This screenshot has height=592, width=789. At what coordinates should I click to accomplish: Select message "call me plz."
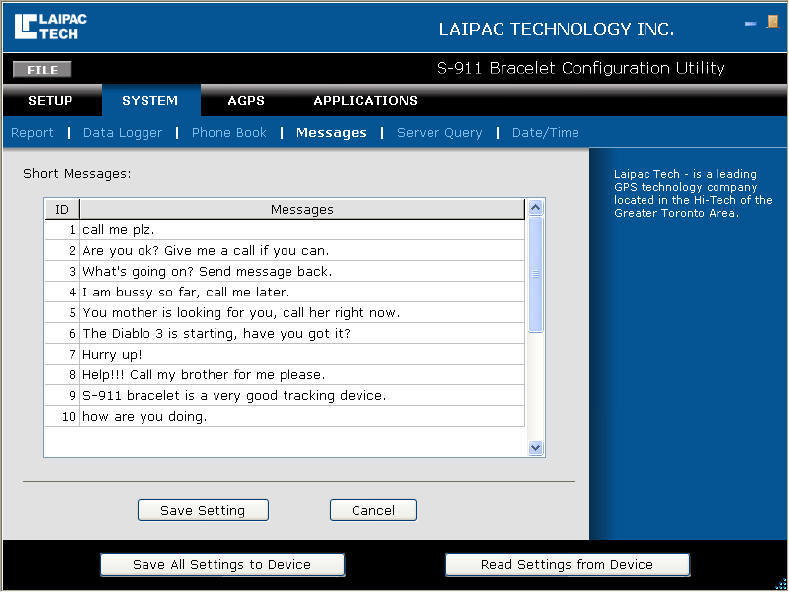tap(302, 230)
